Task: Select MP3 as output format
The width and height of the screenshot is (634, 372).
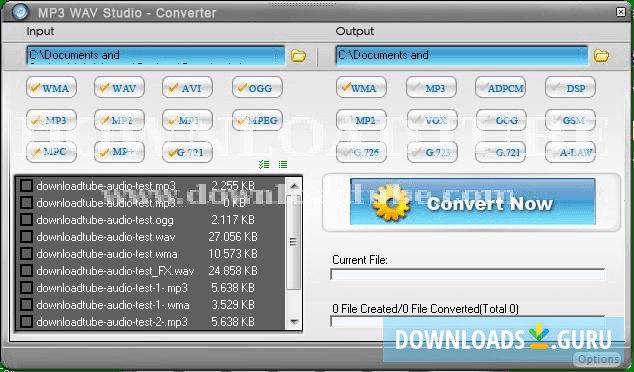Action: (431, 87)
